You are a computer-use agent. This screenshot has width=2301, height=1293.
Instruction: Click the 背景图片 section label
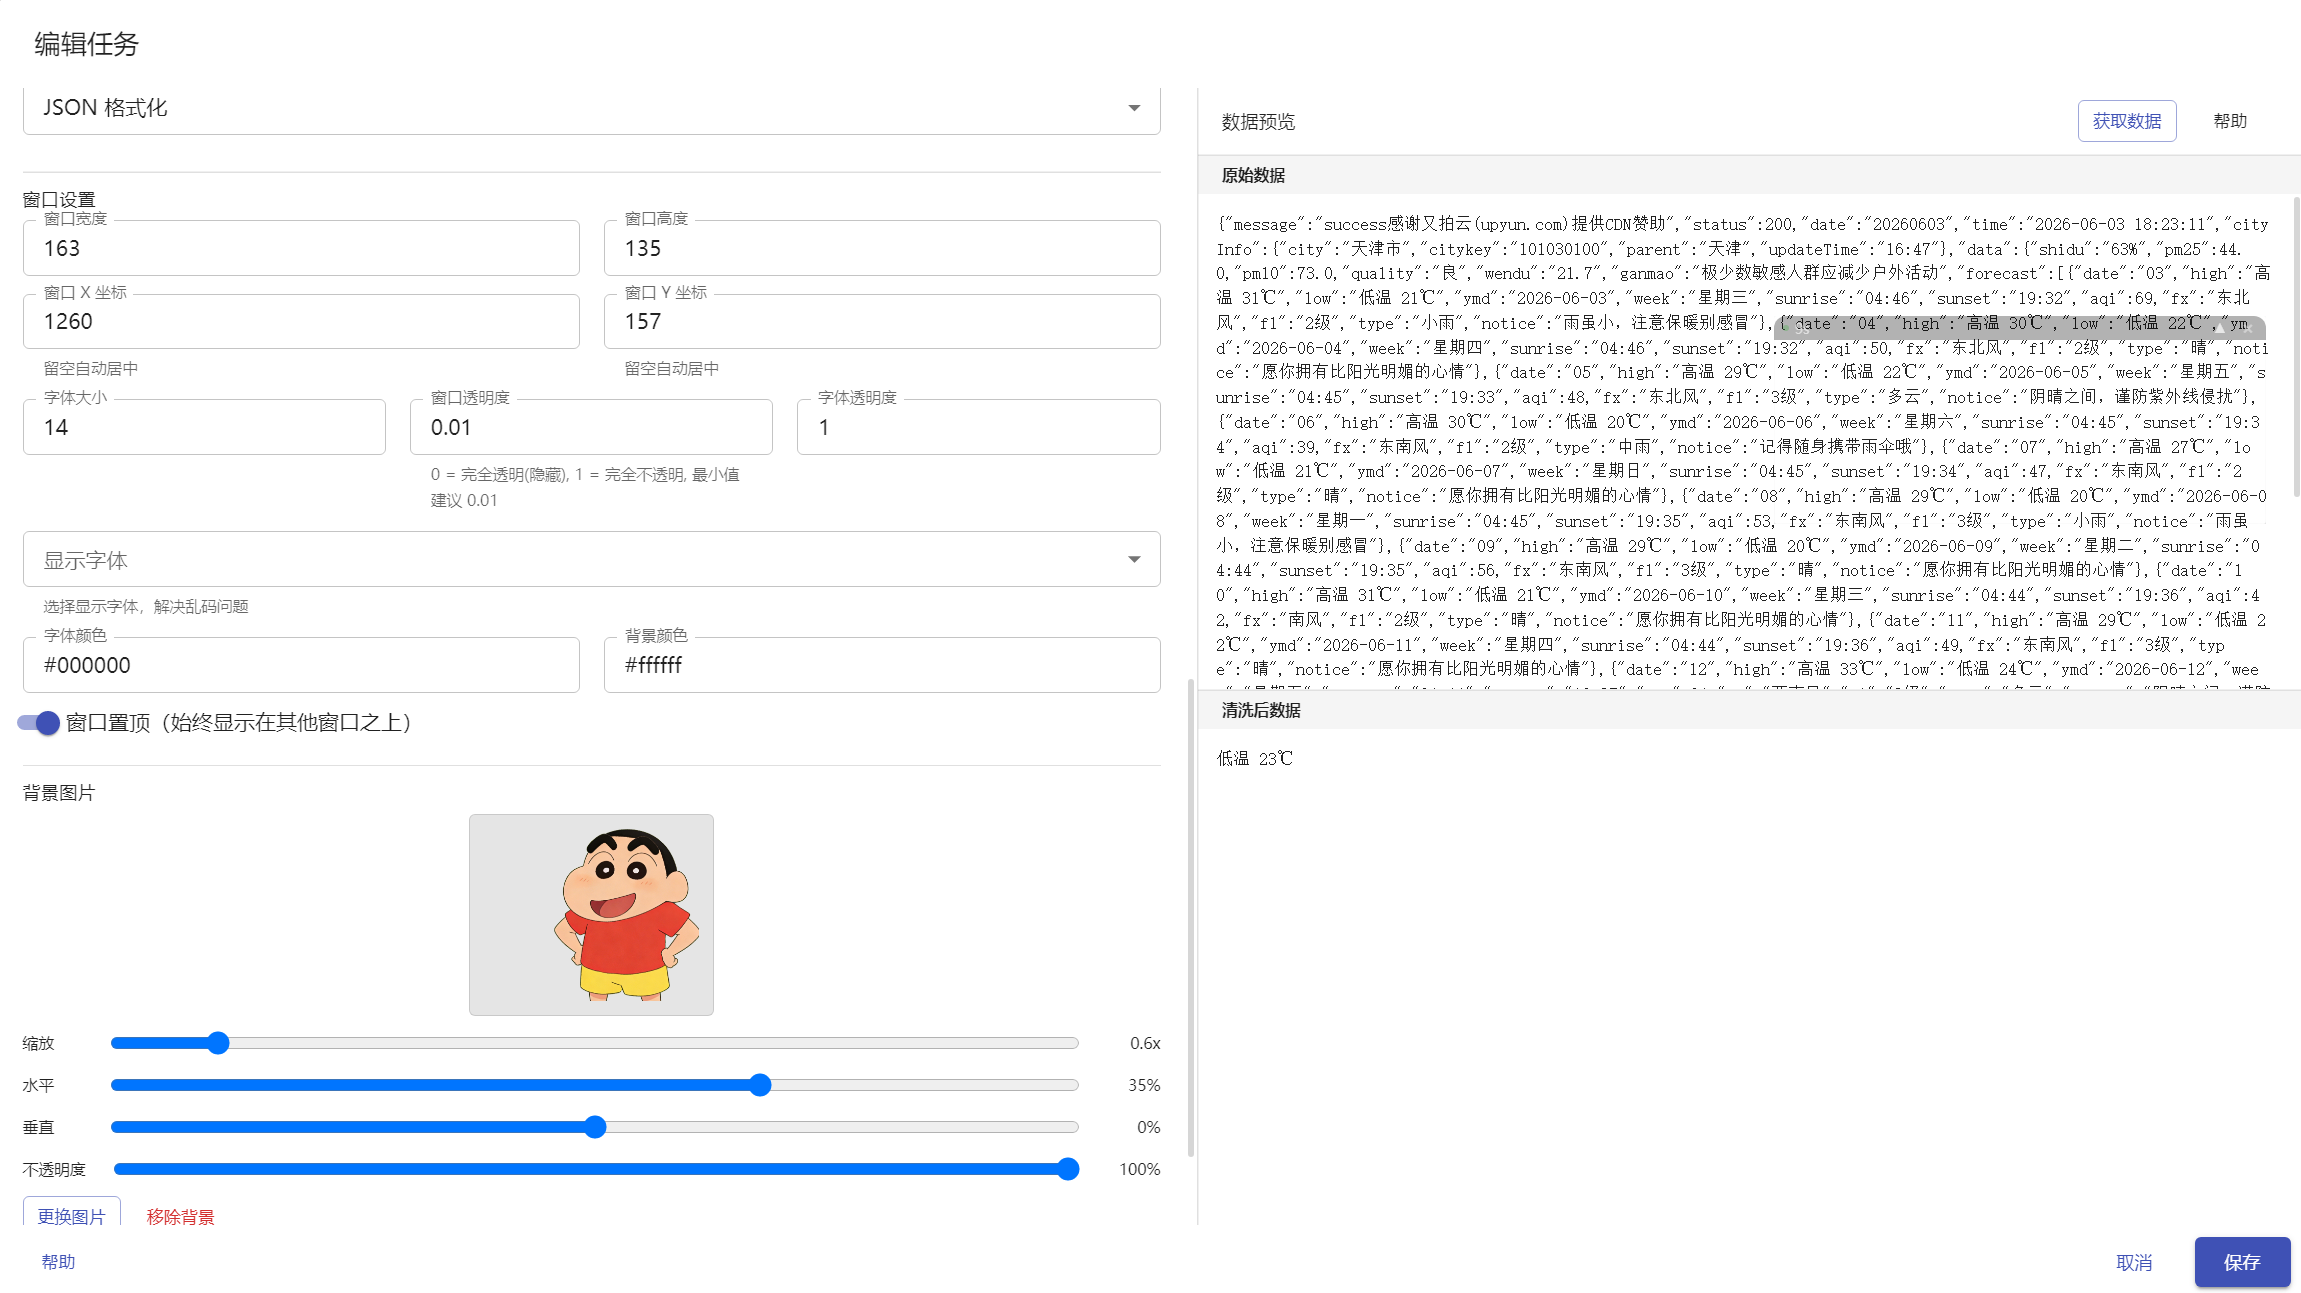[x=59, y=793]
